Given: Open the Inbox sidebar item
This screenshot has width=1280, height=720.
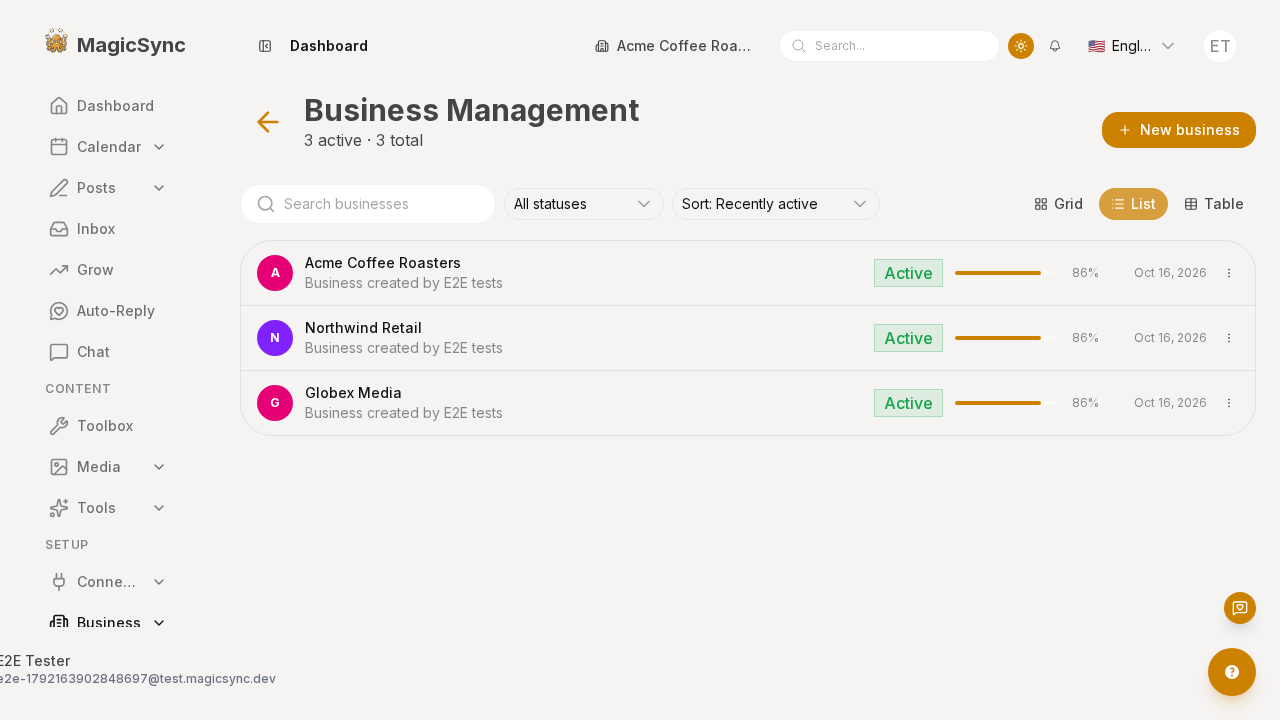Looking at the screenshot, I should (108, 229).
